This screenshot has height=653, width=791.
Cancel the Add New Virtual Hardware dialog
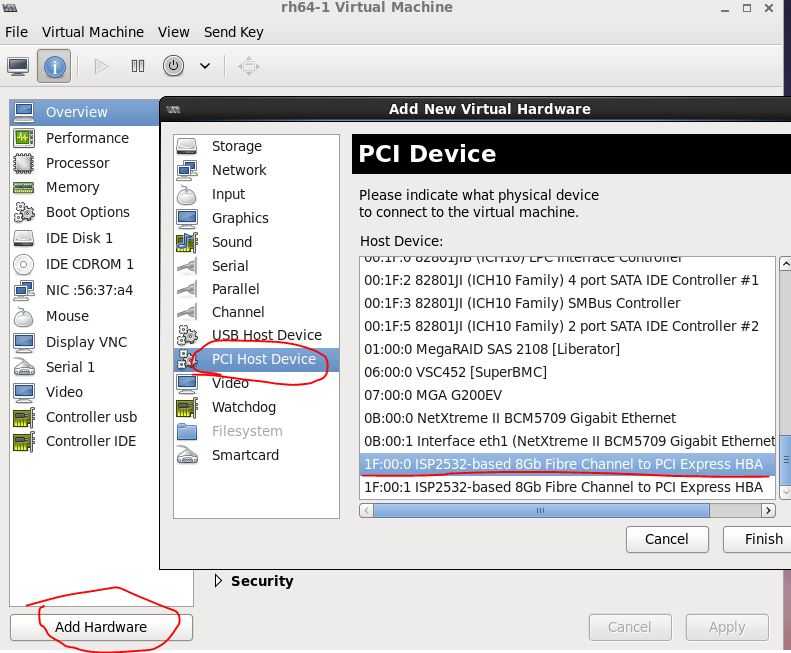pyautogui.click(x=667, y=539)
